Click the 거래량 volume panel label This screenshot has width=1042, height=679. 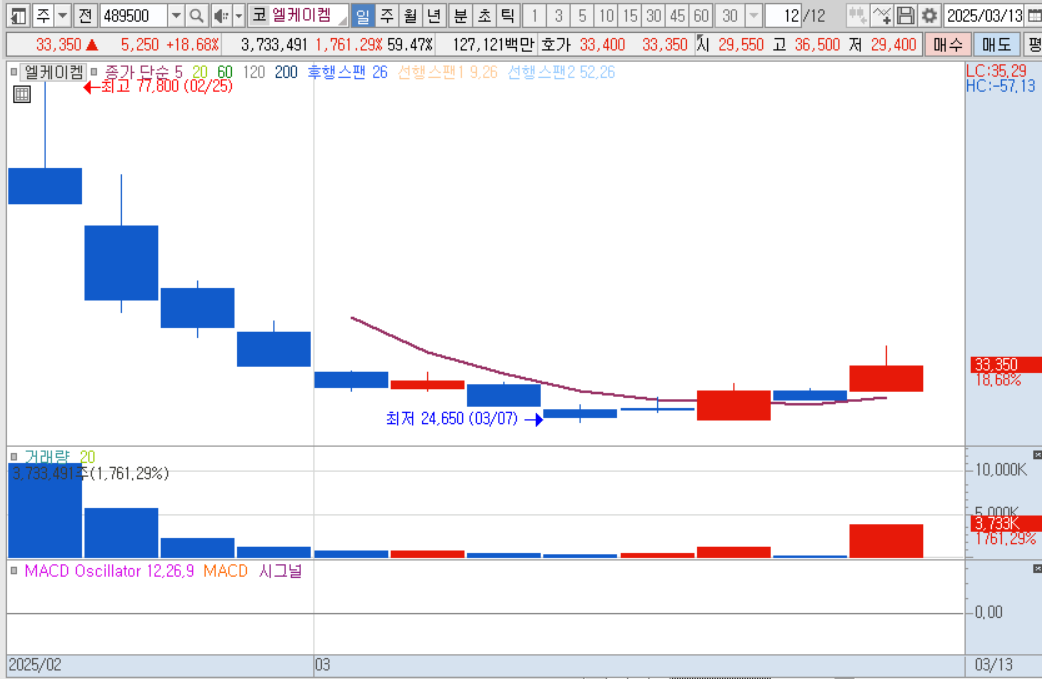point(47,457)
